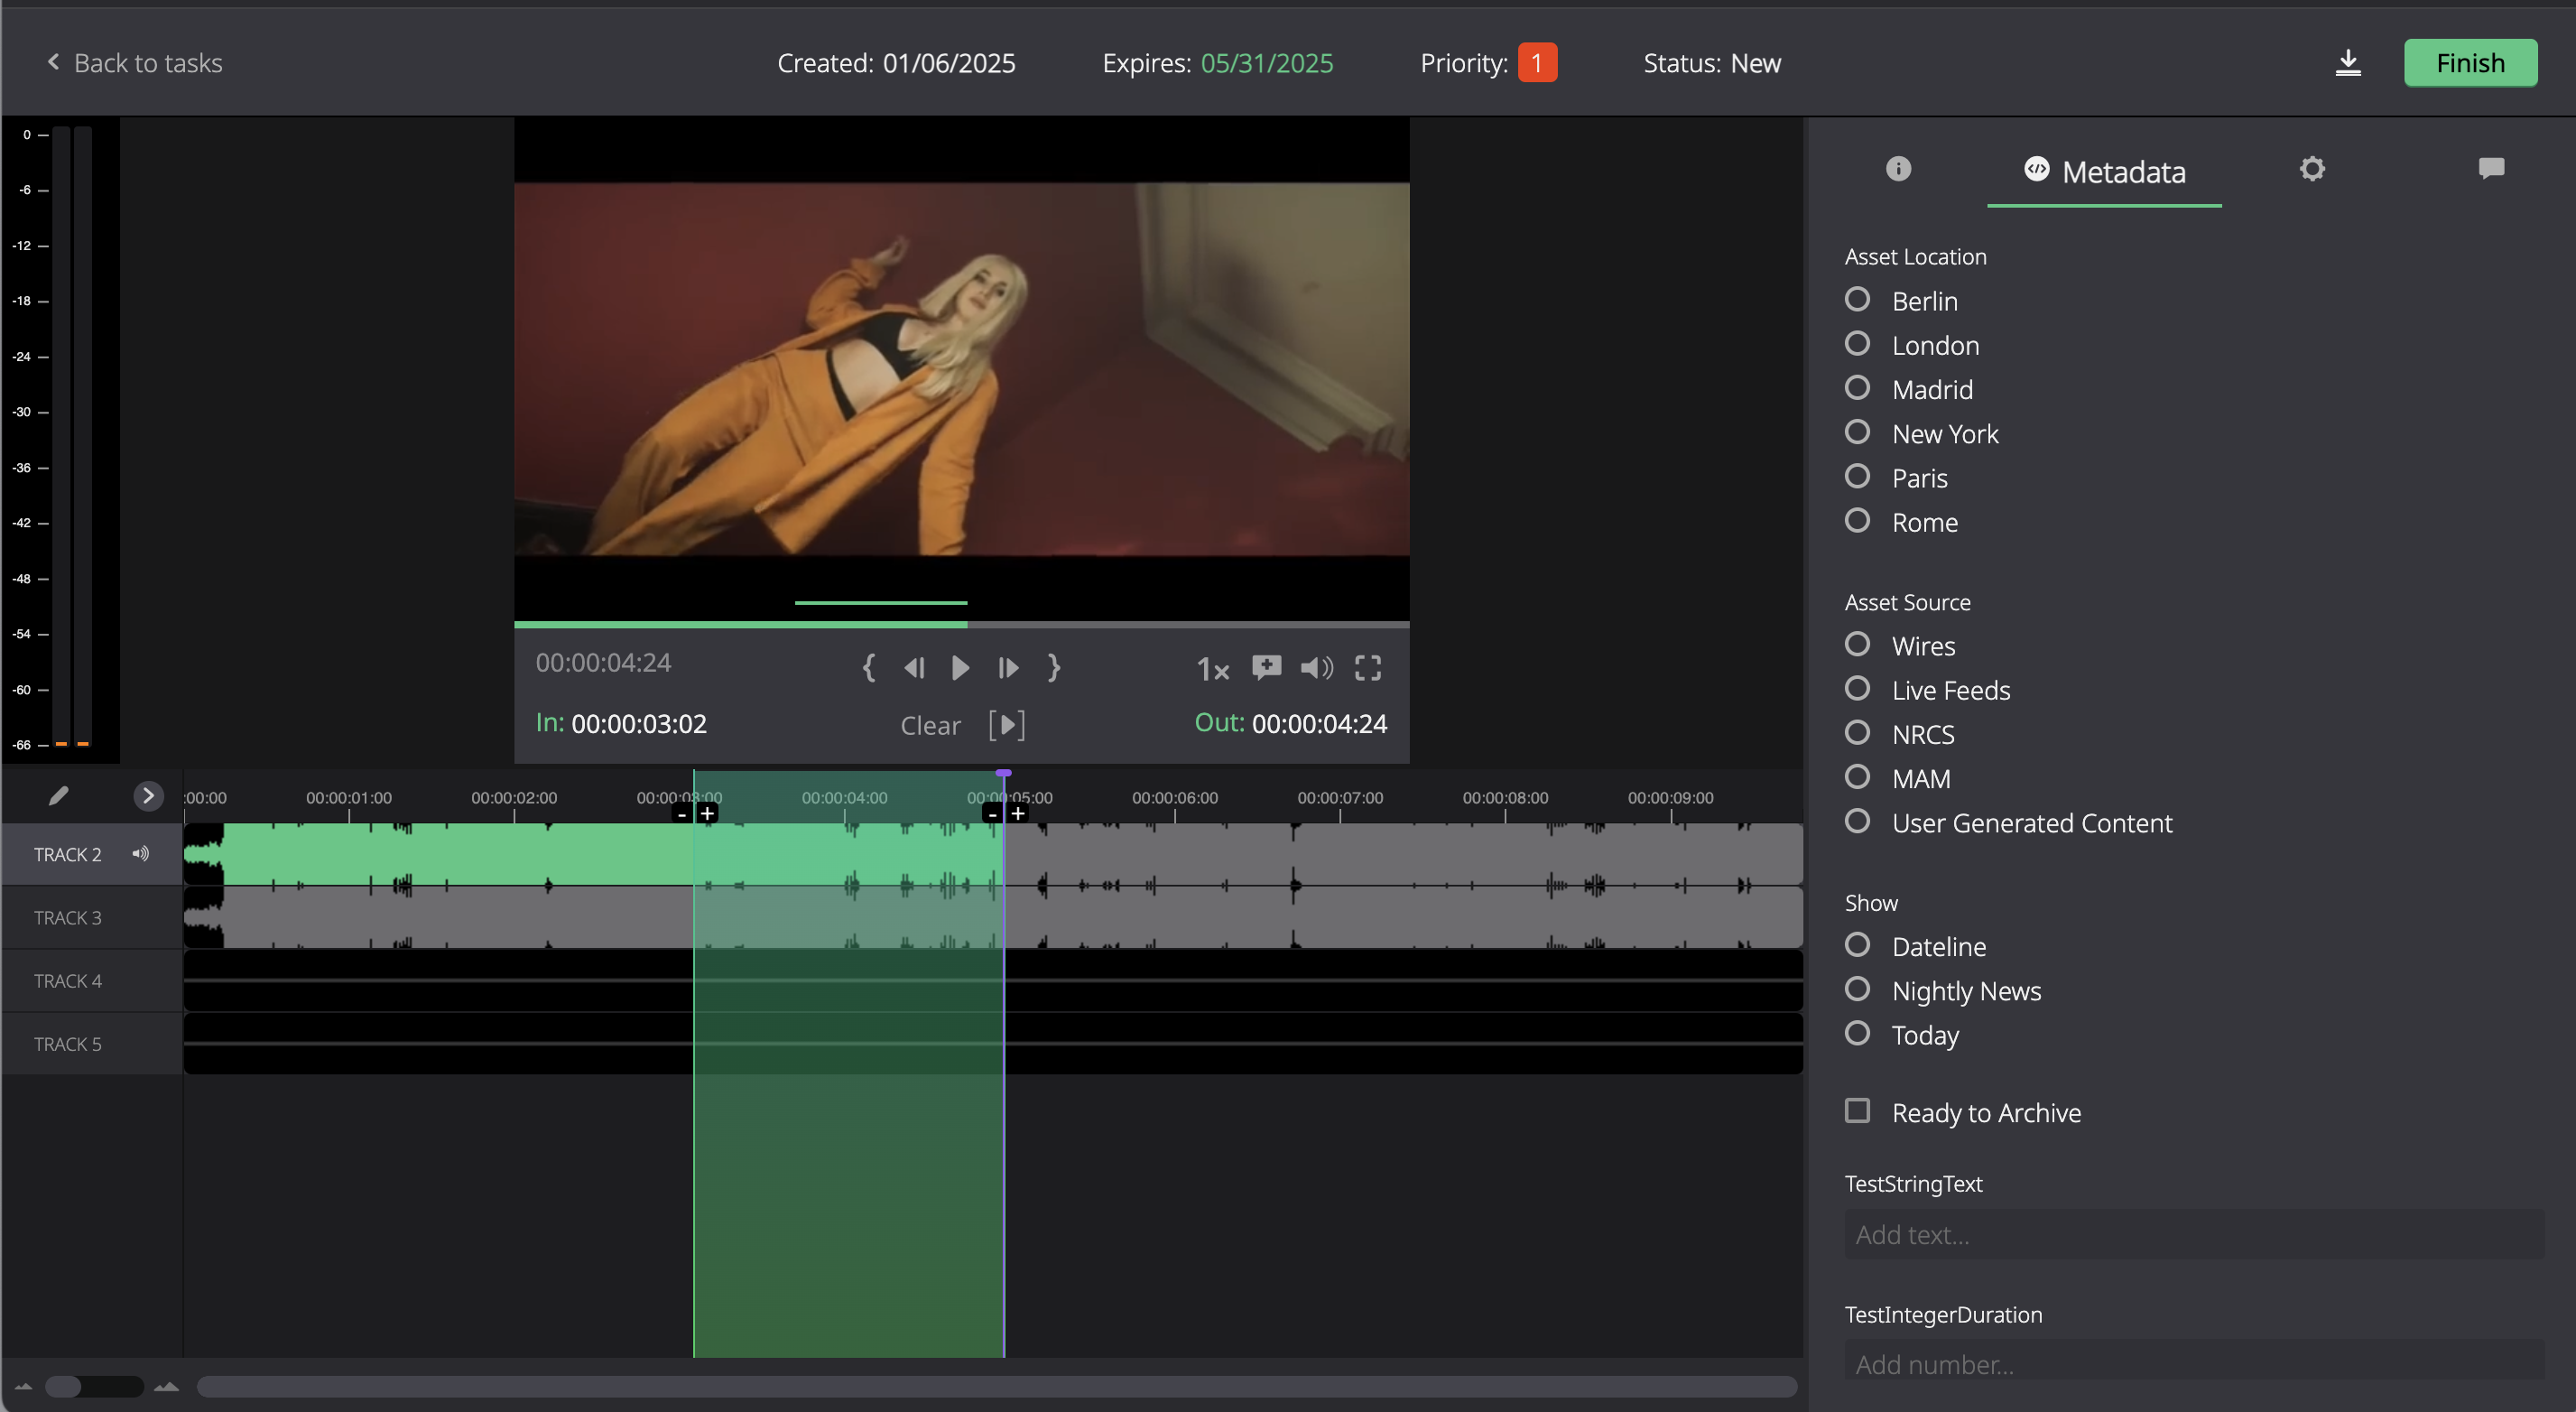Click the download icon next to Finish
Viewport: 2576px width, 1412px height.
(2347, 63)
